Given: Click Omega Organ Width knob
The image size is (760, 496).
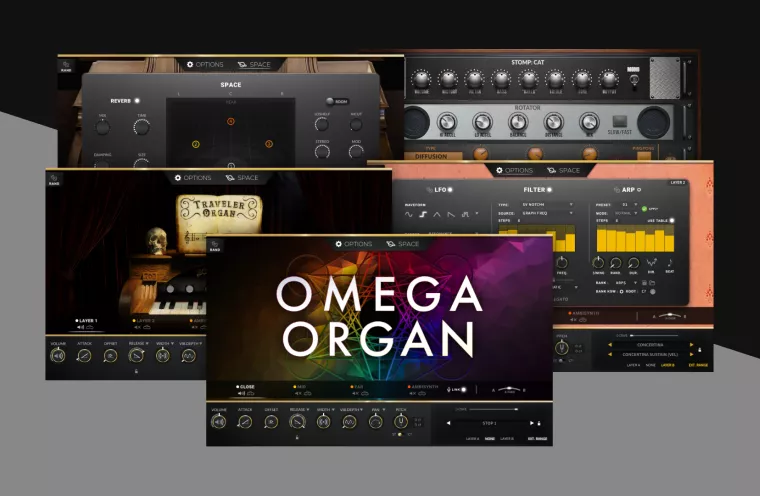Looking at the screenshot, I should (x=323, y=422).
